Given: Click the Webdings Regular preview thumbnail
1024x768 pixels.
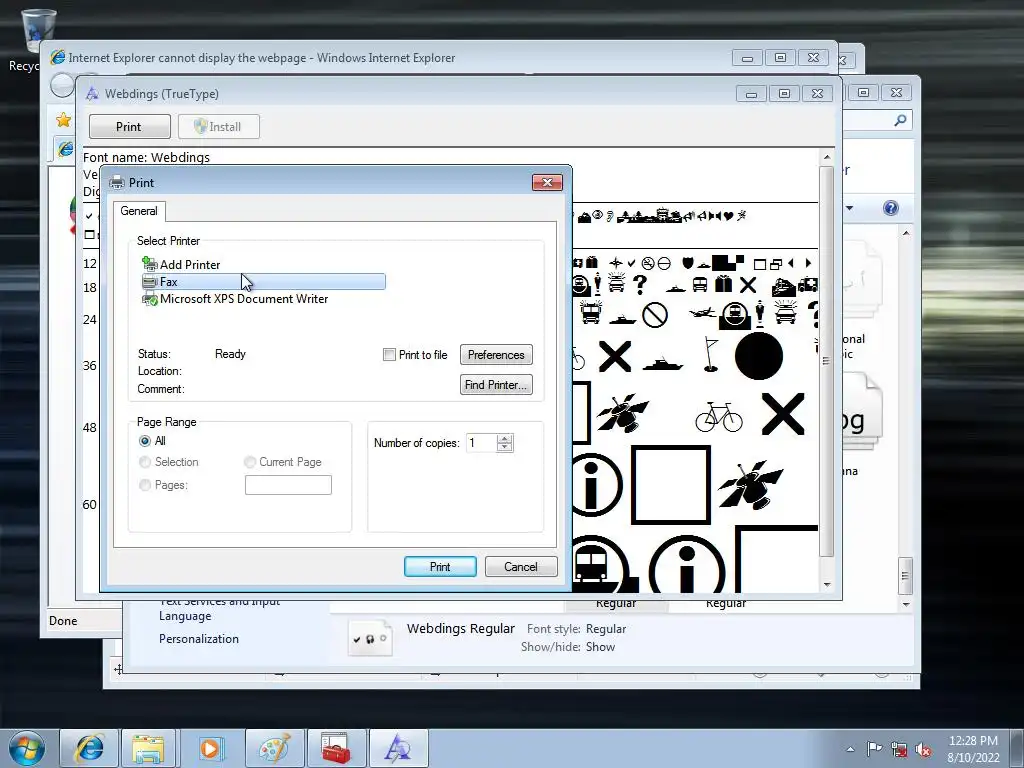Looking at the screenshot, I should 370,638.
